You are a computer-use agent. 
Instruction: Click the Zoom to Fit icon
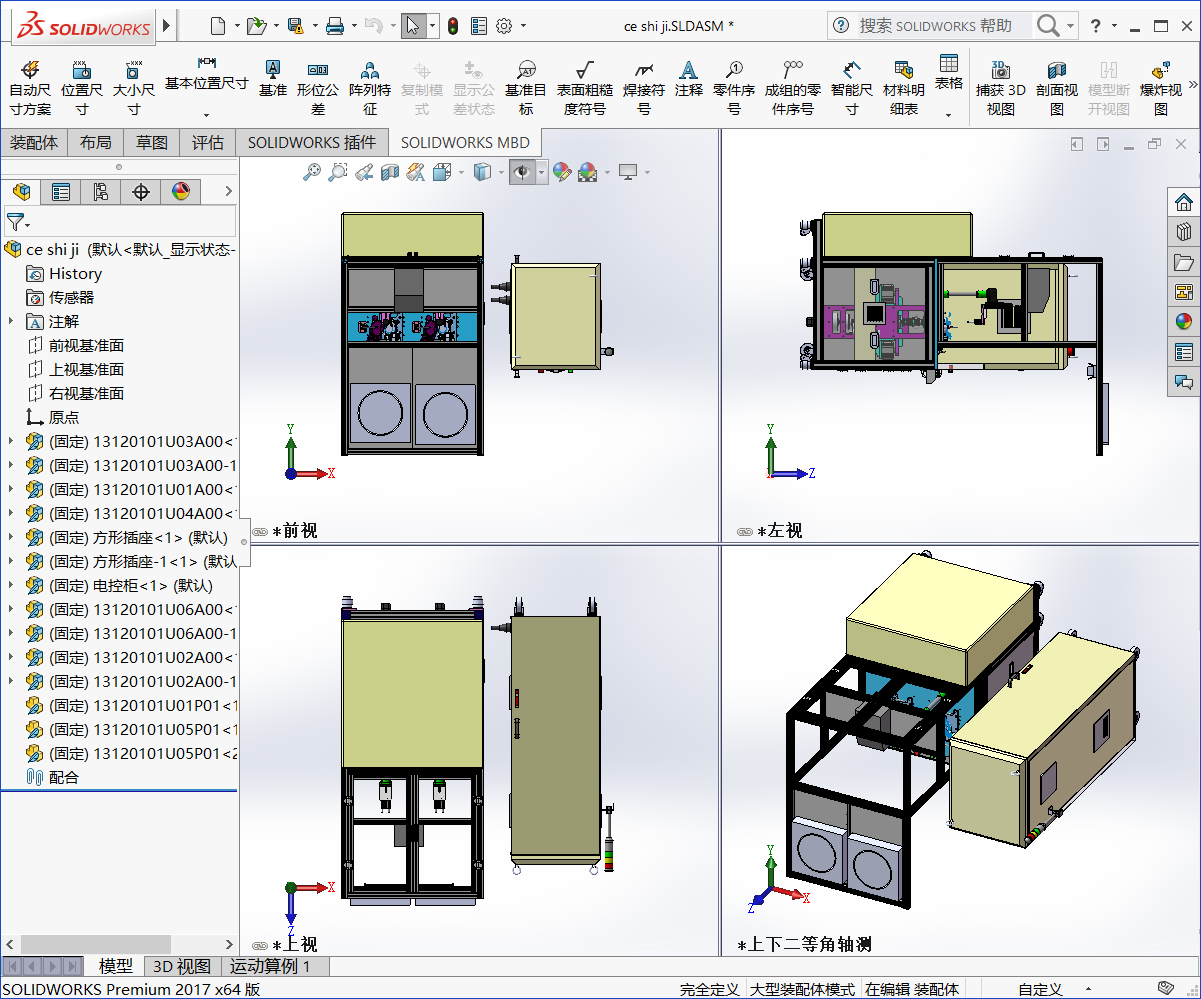coord(312,172)
